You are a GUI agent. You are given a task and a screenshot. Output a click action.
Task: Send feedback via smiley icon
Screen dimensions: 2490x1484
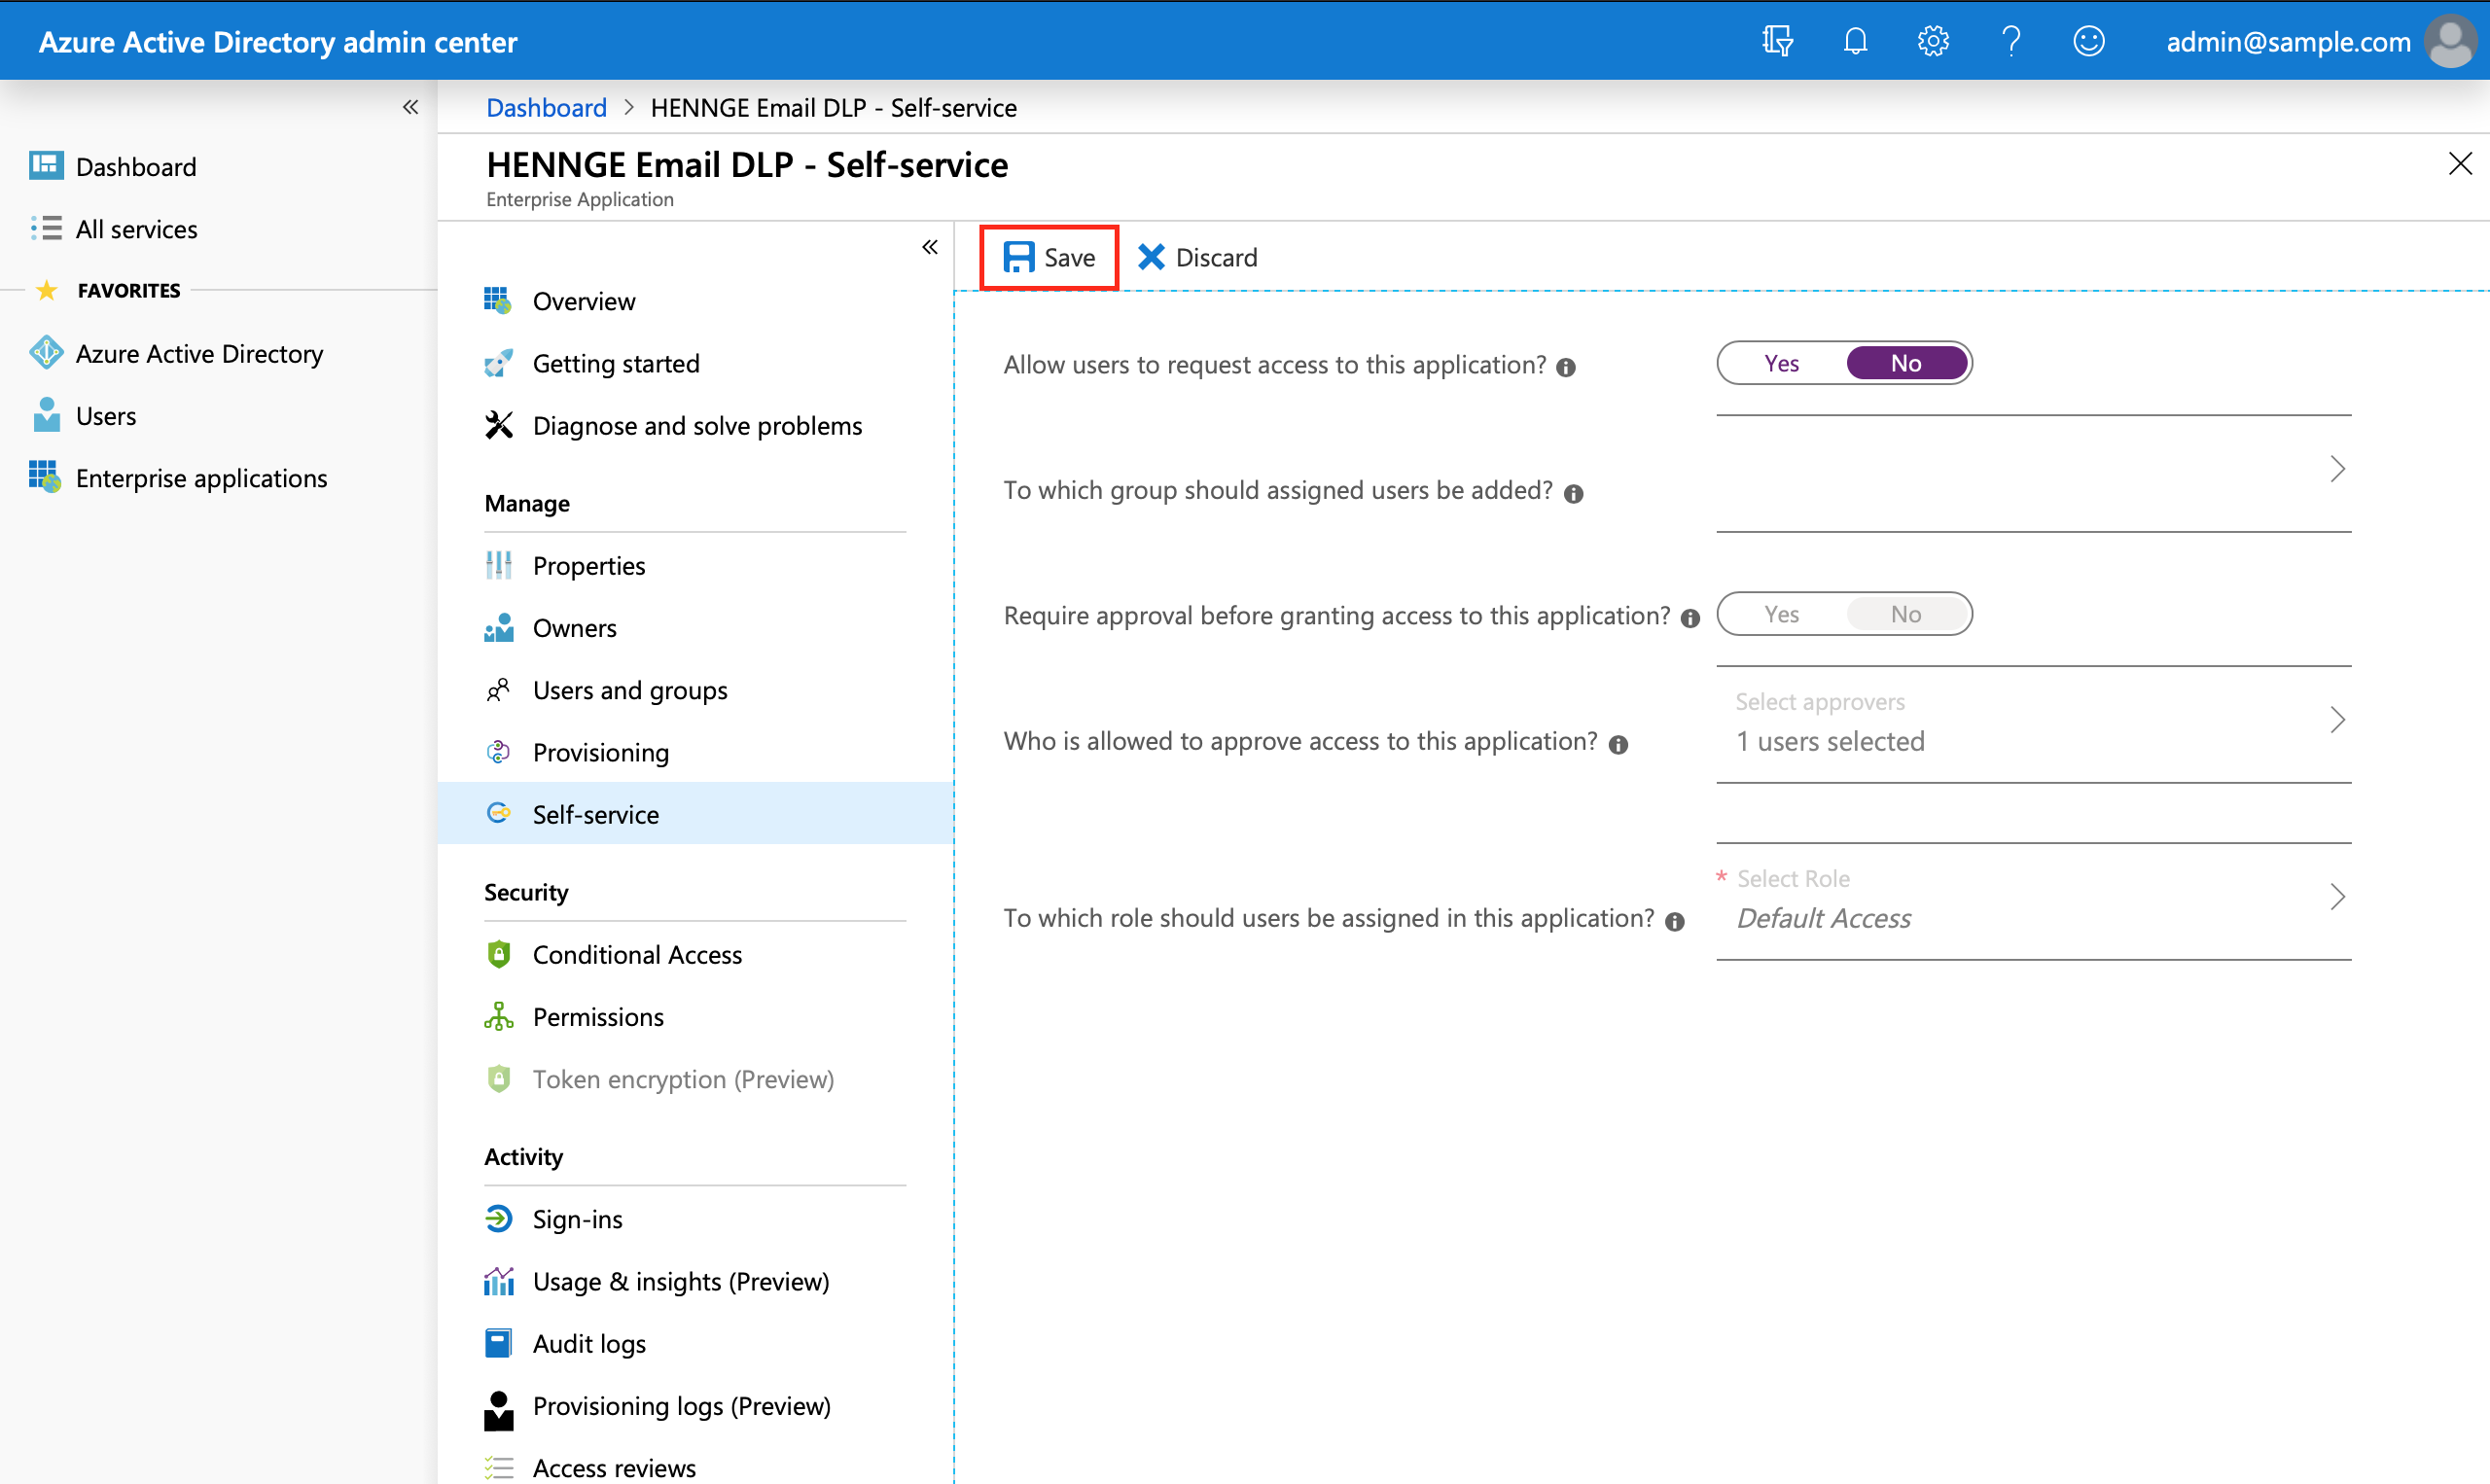click(2089, 41)
